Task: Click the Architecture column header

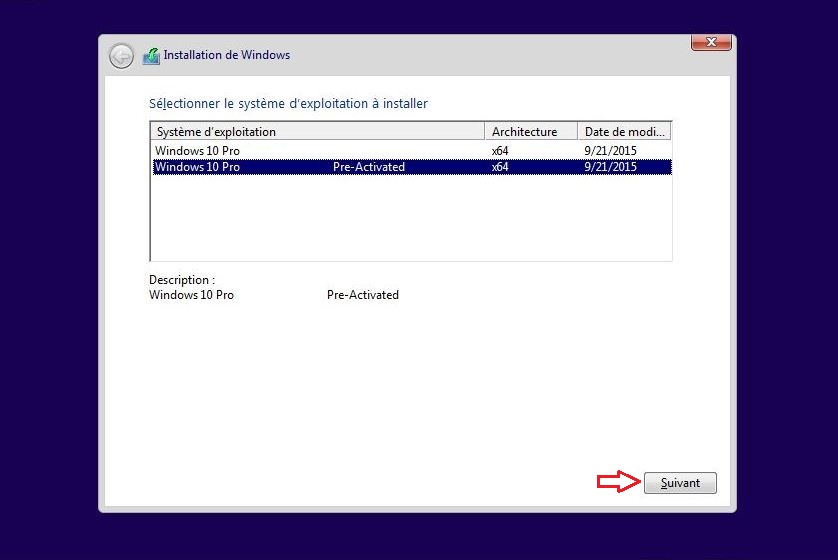Action: [531, 131]
